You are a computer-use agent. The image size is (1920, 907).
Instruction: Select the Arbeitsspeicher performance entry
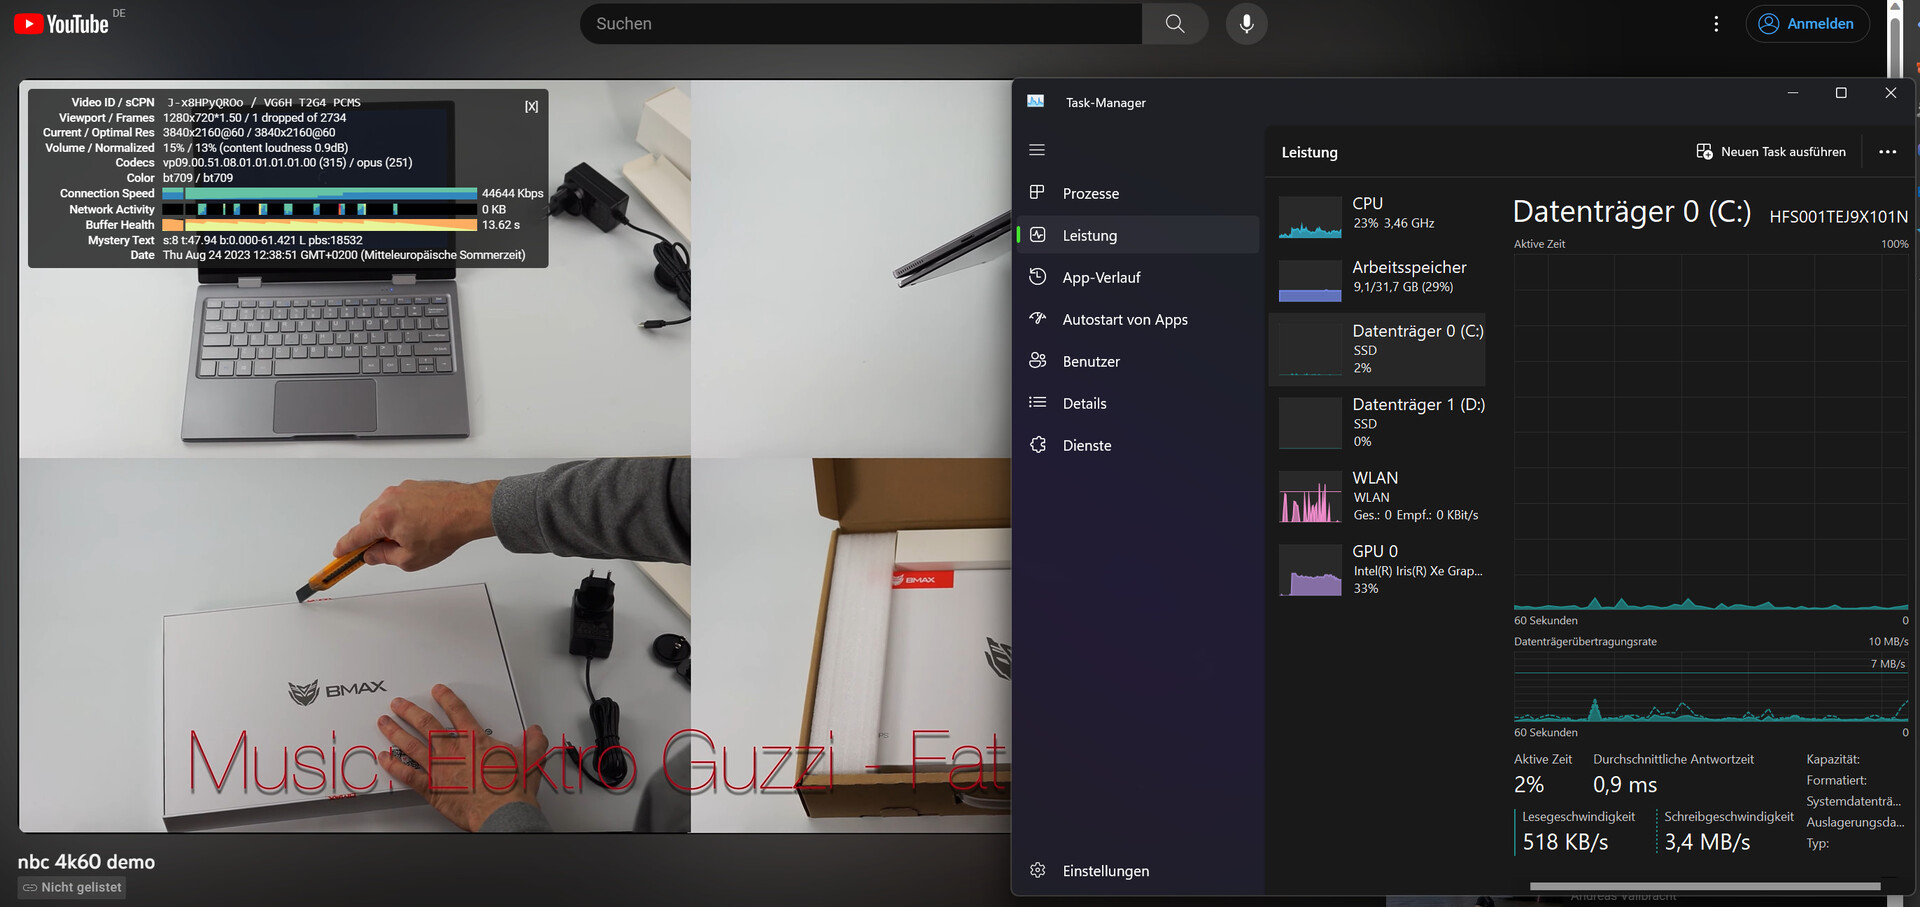coord(1378,279)
